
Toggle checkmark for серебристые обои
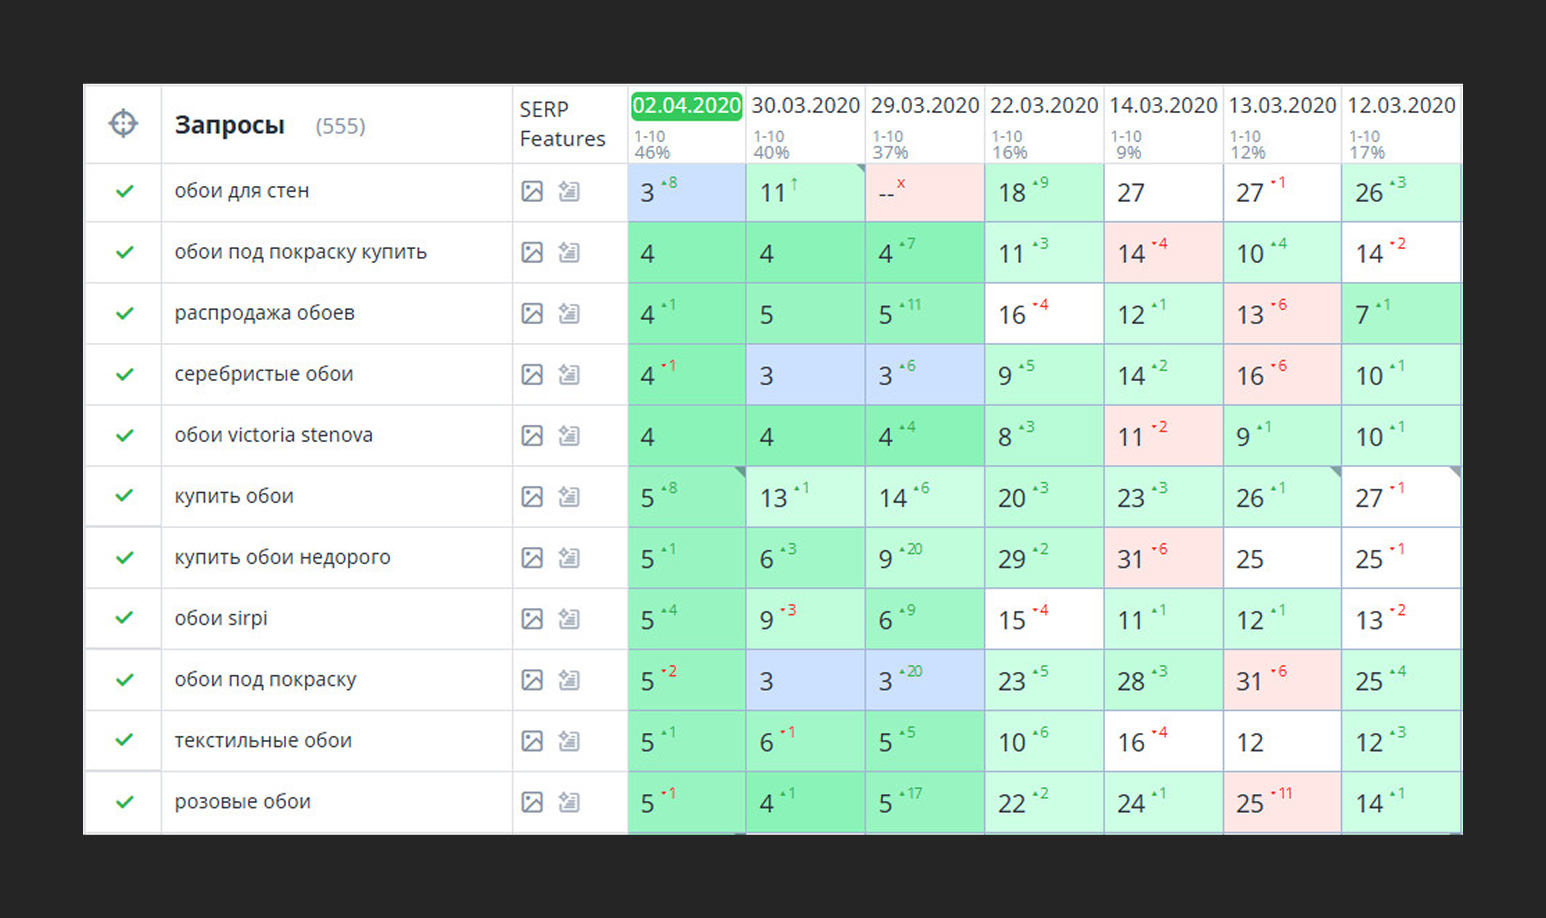(124, 374)
